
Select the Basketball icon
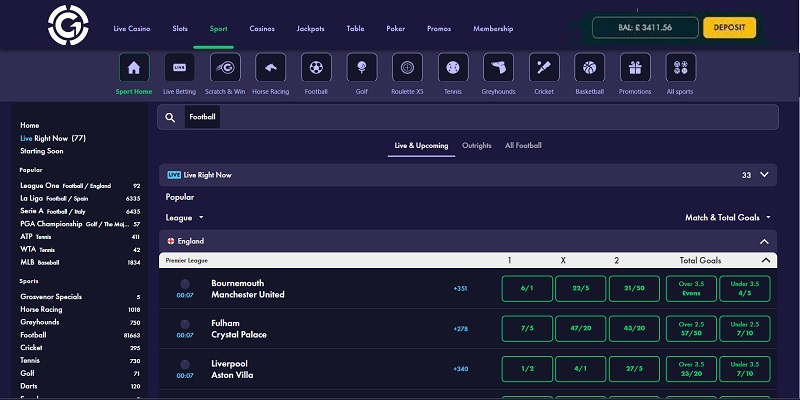tap(589, 67)
